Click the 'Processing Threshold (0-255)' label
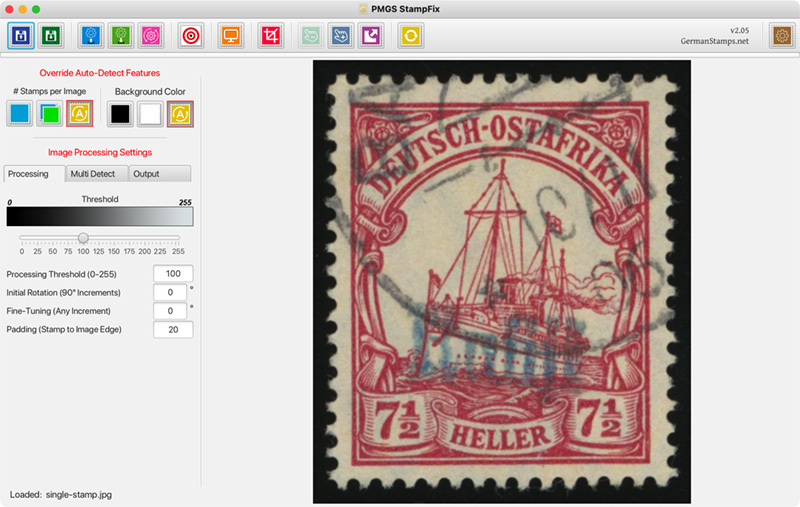This screenshot has width=800, height=507. click(61, 274)
